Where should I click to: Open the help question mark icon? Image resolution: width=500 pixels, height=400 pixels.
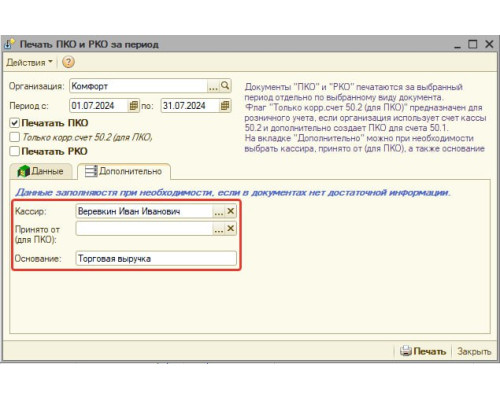pos(68,62)
